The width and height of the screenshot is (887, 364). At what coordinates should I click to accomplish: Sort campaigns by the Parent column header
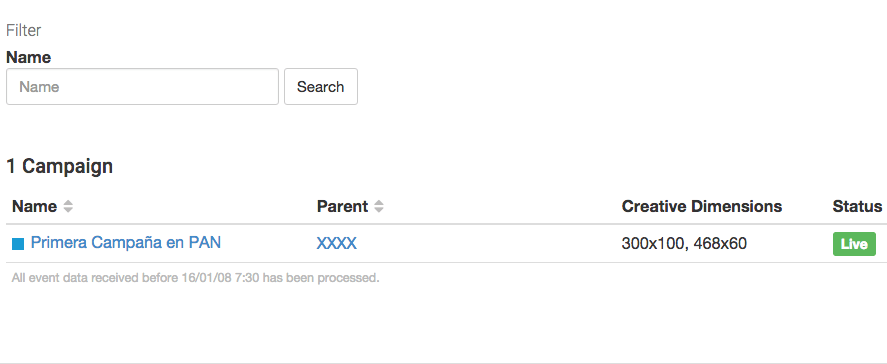pos(342,207)
